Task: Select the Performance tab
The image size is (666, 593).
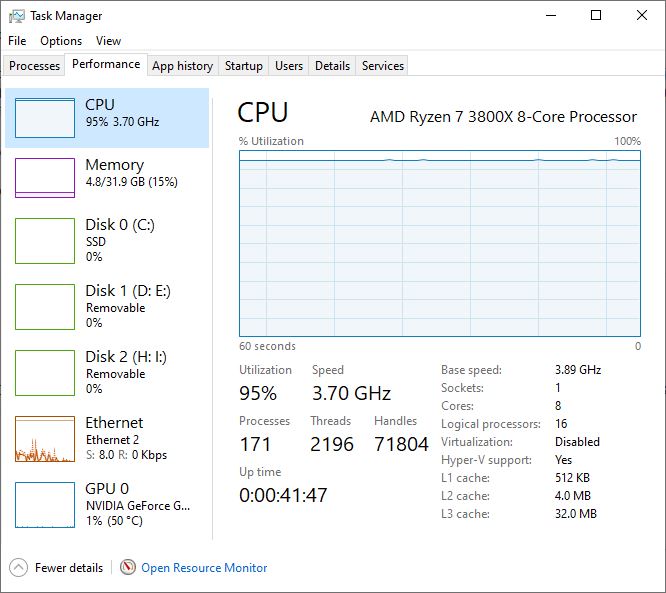Action: 106,64
